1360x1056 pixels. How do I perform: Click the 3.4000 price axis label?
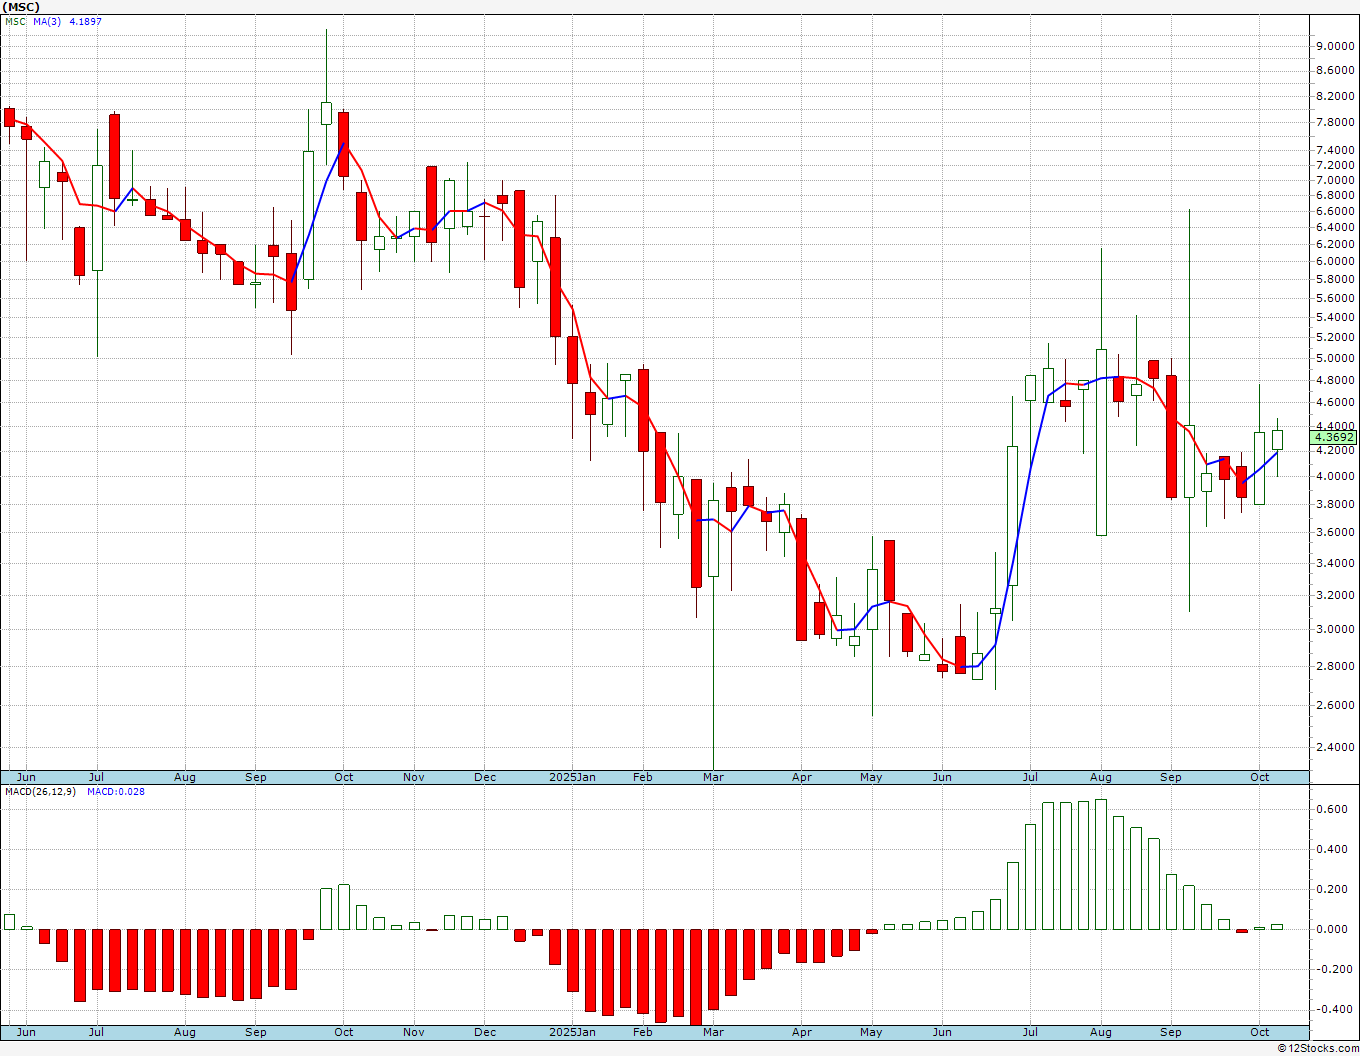pos(1337,563)
